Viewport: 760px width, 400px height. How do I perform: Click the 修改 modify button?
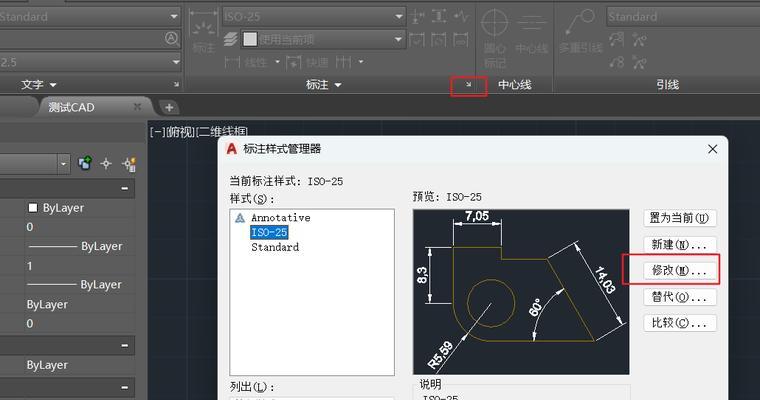[x=680, y=271]
